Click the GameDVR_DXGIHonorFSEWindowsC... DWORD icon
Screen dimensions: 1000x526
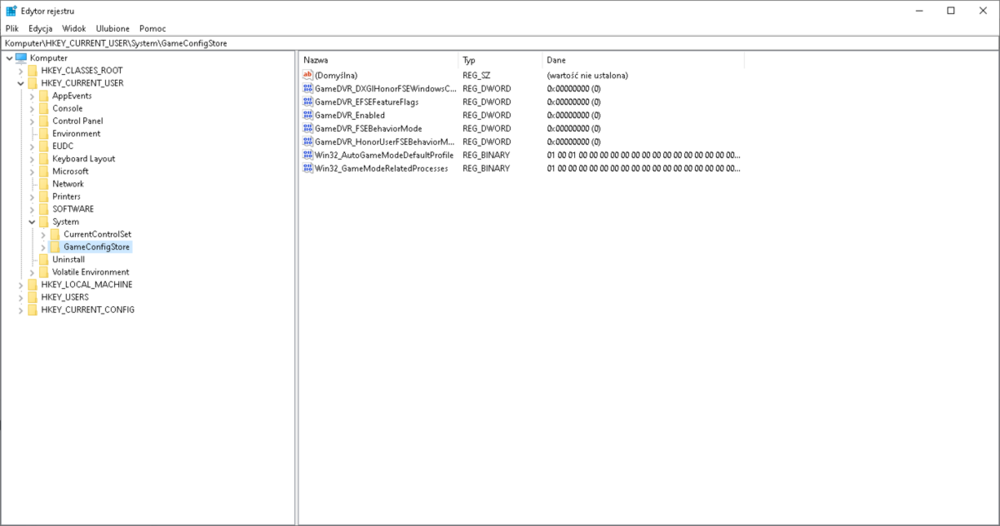click(307, 89)
